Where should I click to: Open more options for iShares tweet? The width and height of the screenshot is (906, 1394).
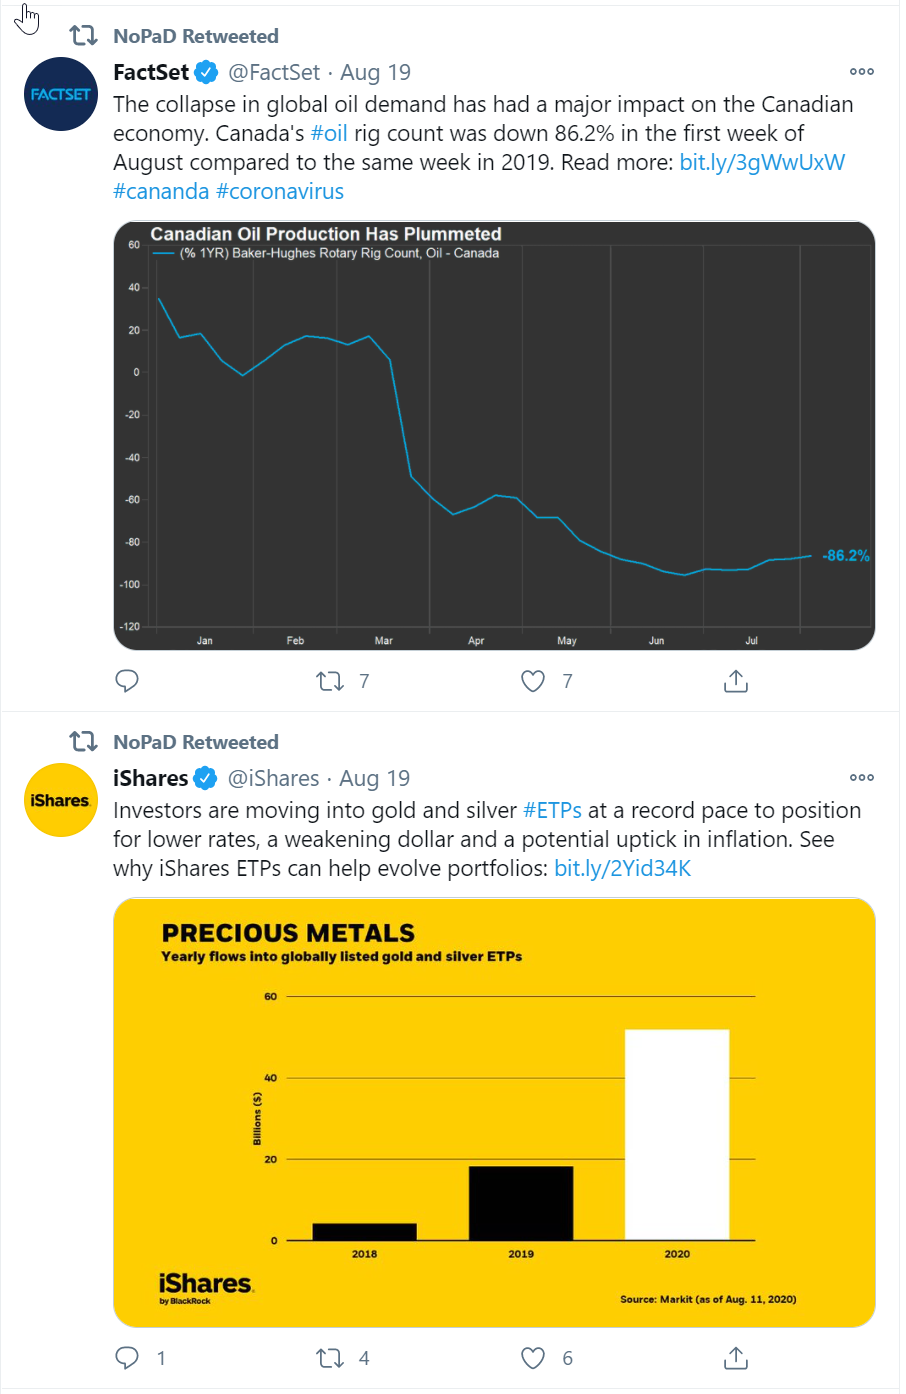click(861, 778)
